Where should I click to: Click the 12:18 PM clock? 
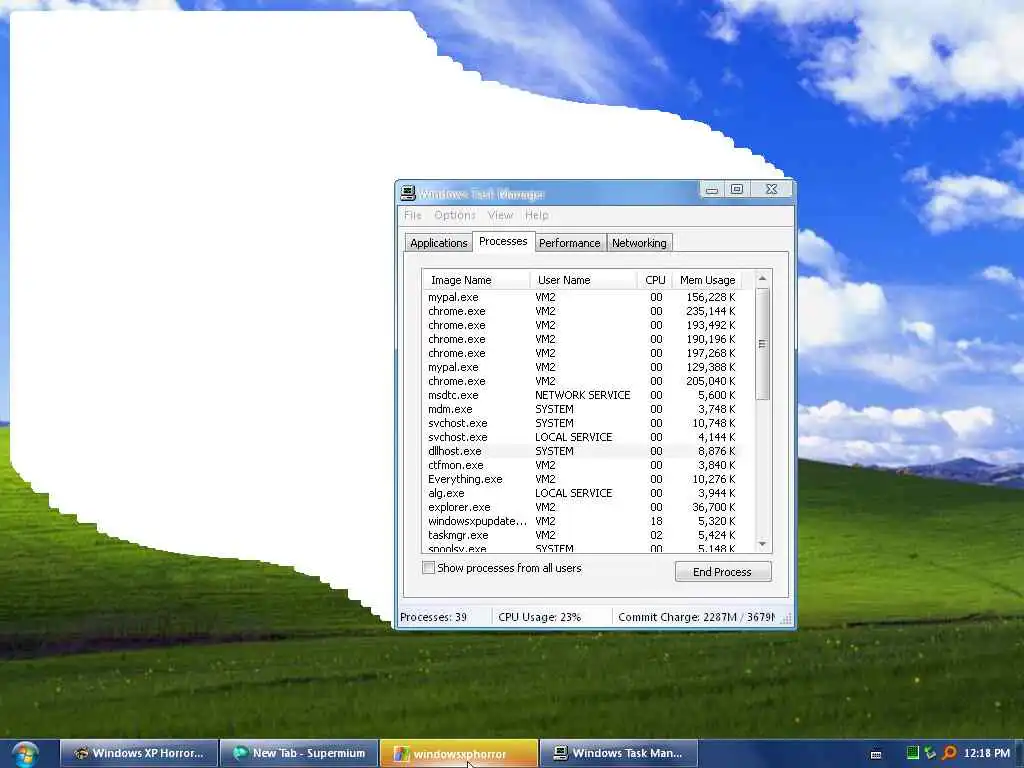pyautogui.click(x=987, y=753)
